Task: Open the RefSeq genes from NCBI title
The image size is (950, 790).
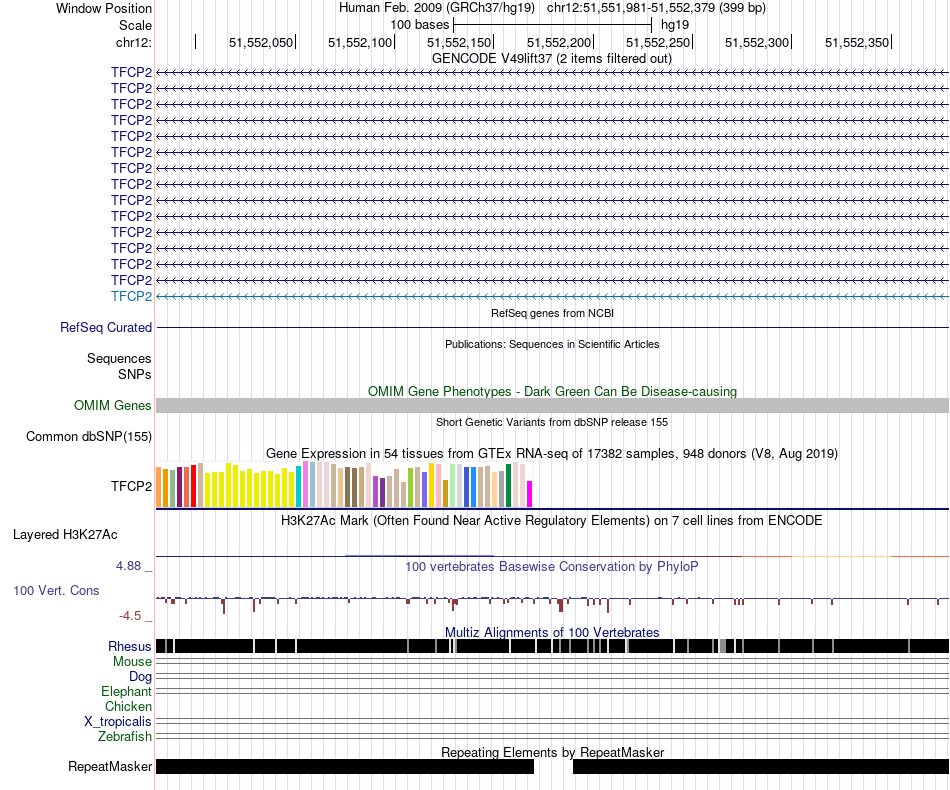Action: [552, 313]
